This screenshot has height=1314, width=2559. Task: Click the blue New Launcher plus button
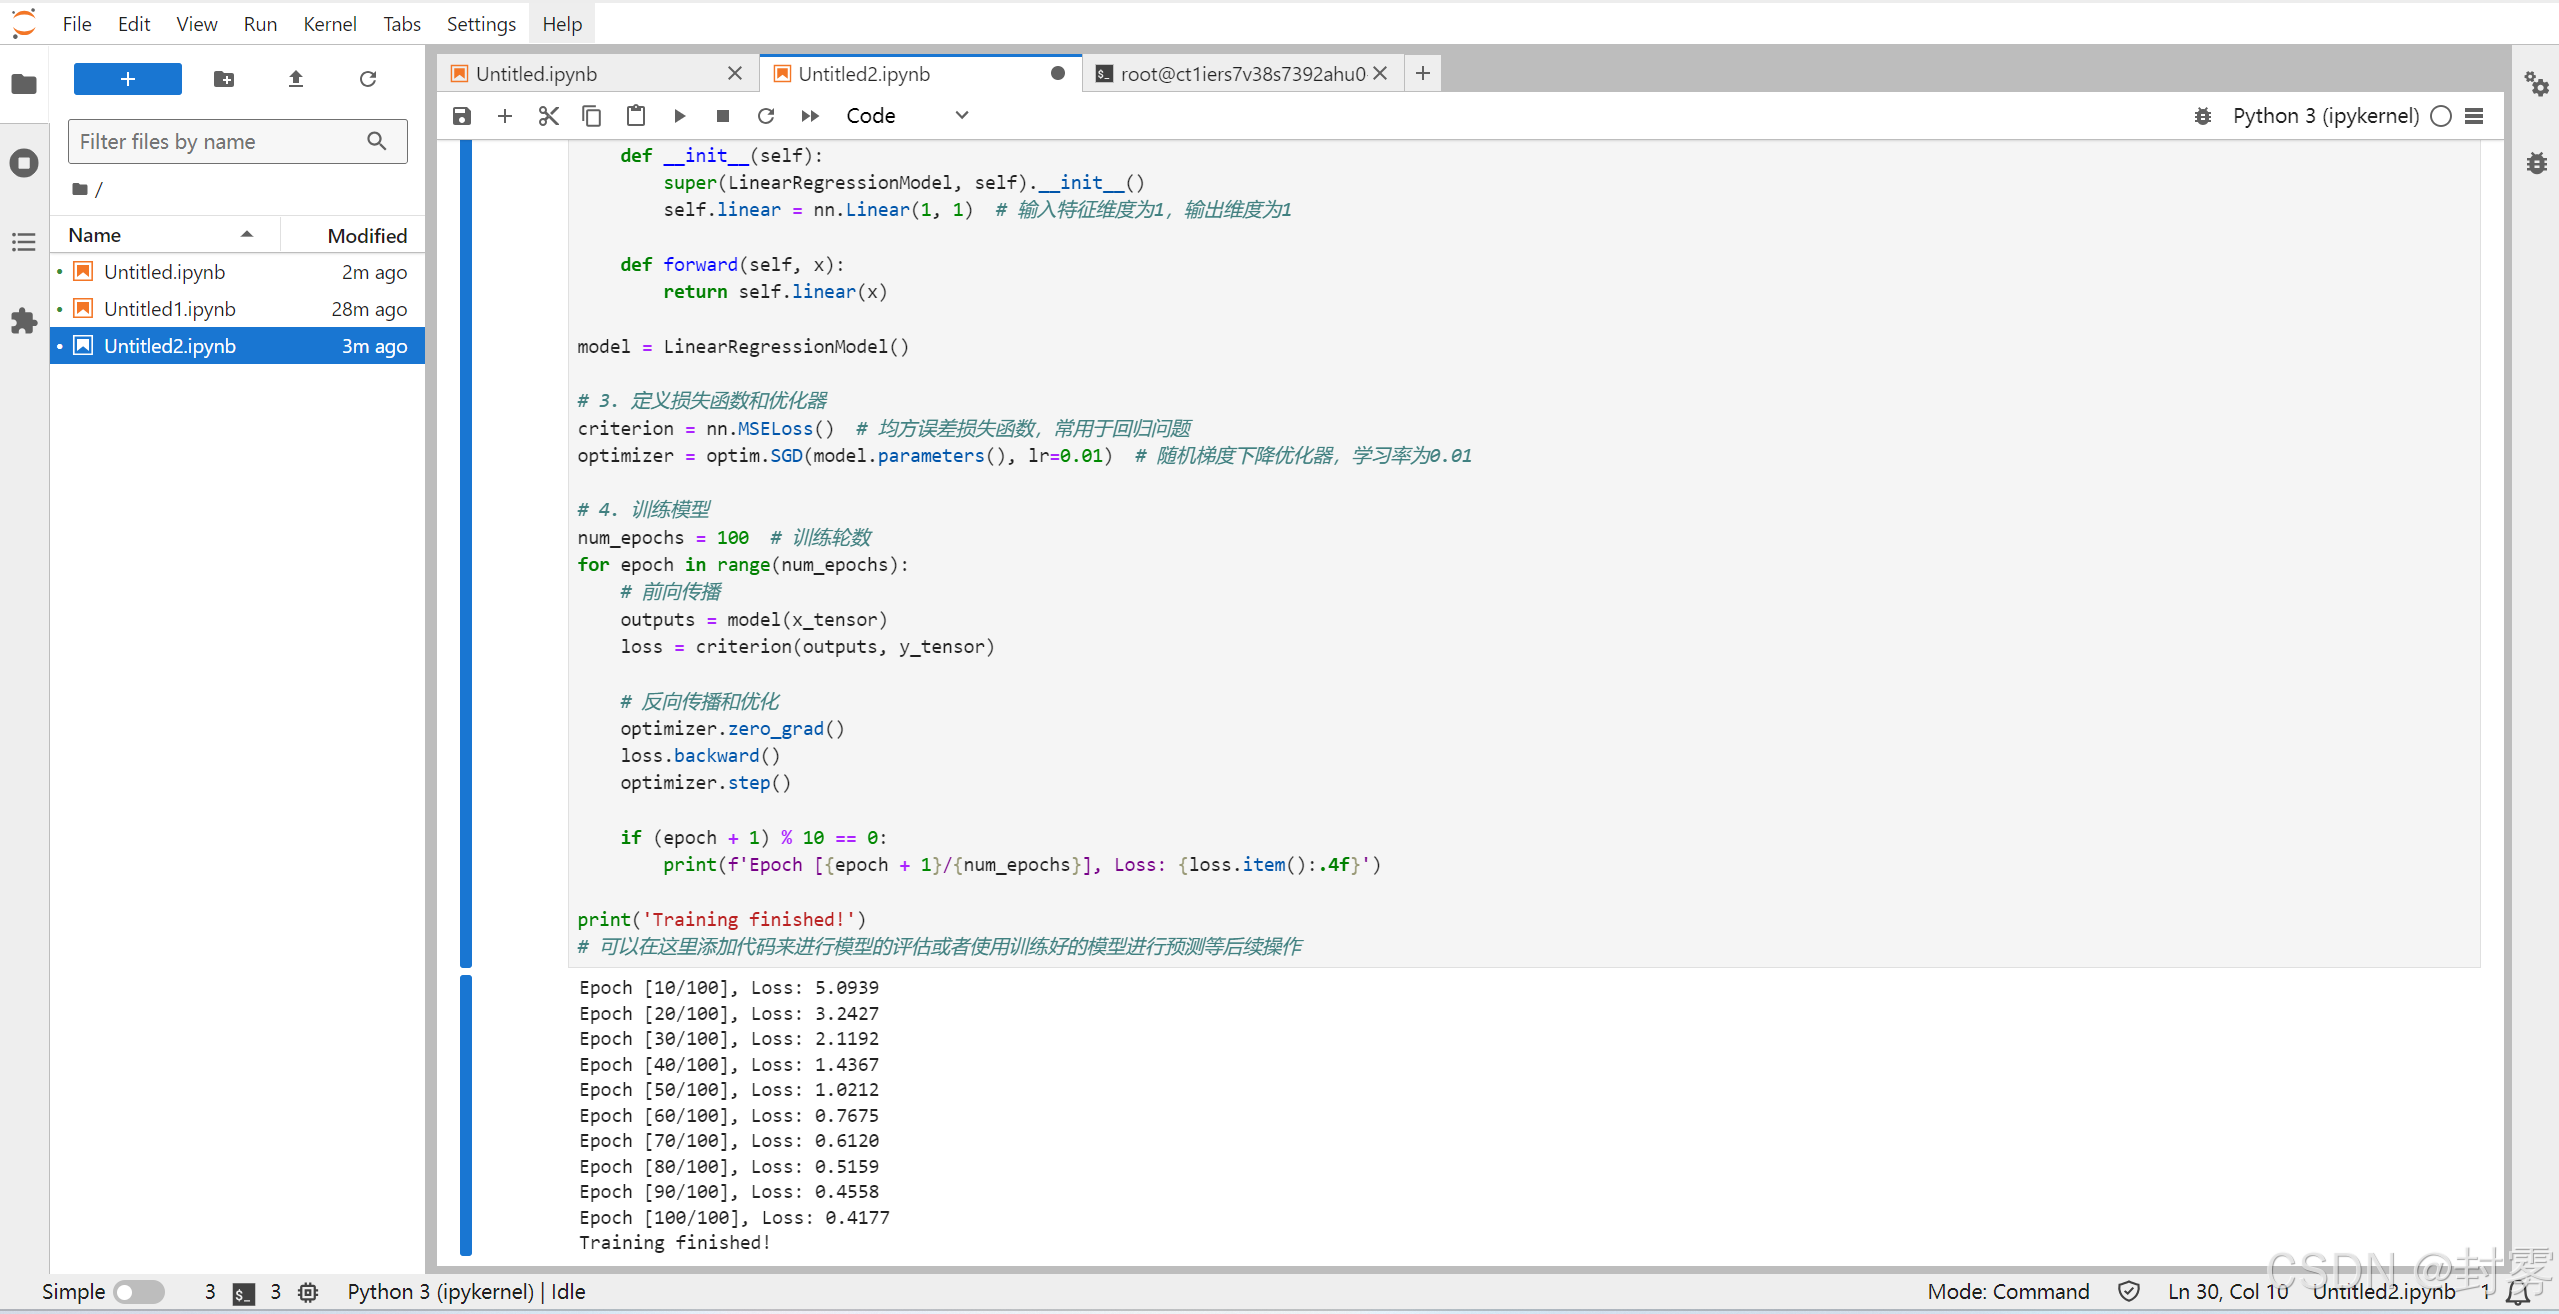tap(128, 79)
